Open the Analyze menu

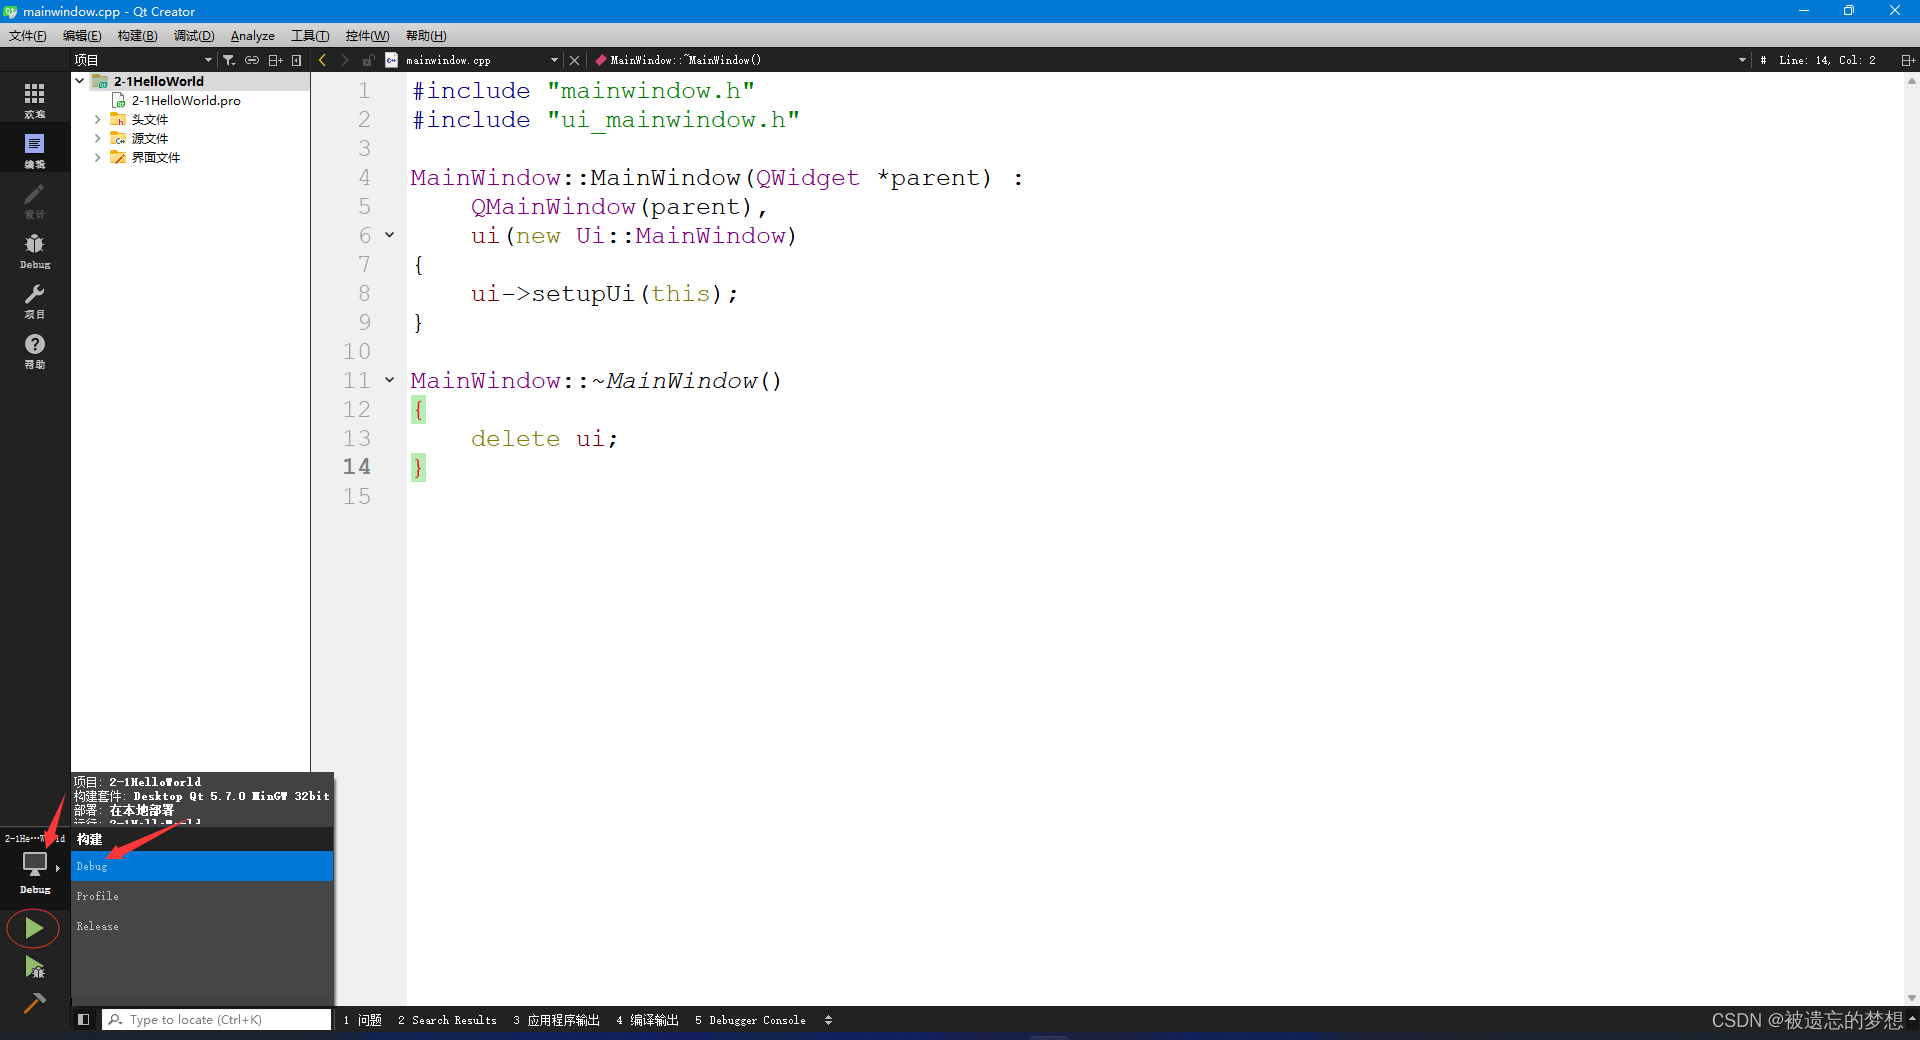pos(252,36)
